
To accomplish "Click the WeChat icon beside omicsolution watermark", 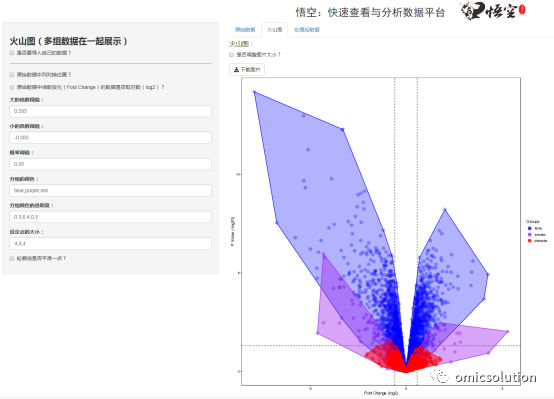I will (439, 376).
